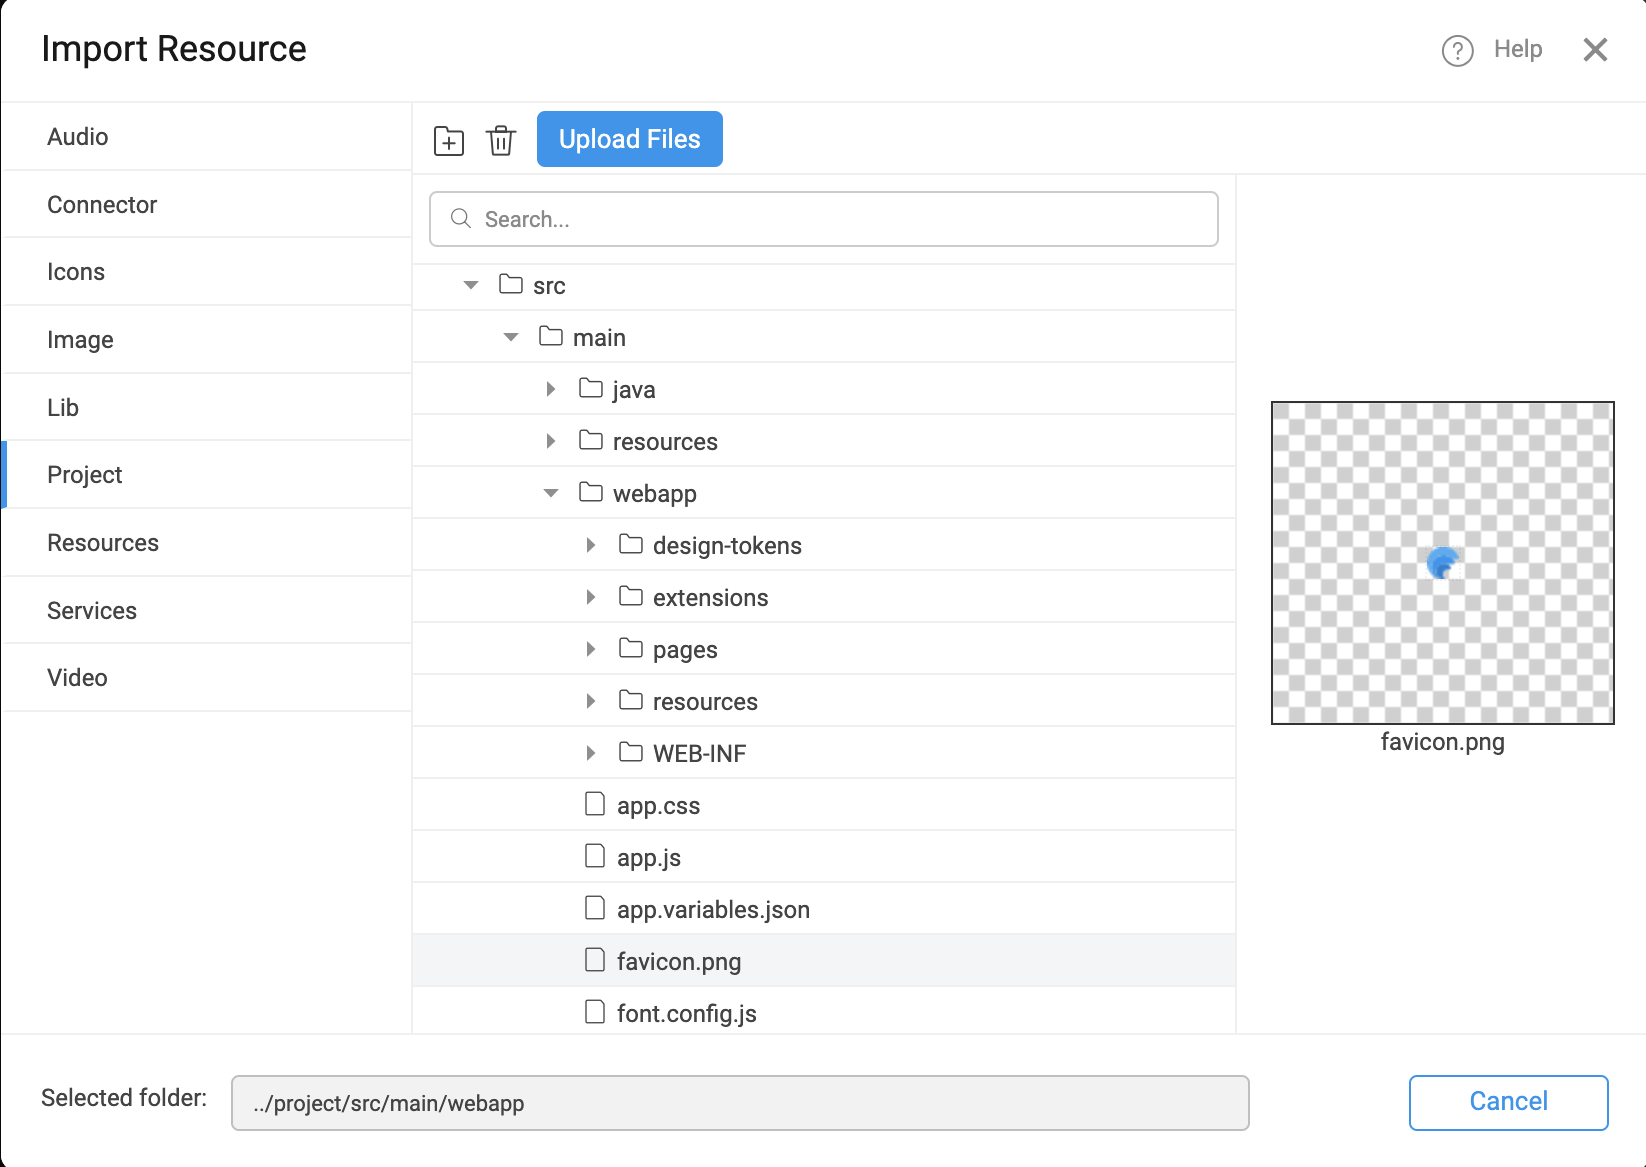Image resolution: width=1646 pixels, height=1167 pixels.
Task: Collapse the webapp folder
Action: tap(550, 492)
